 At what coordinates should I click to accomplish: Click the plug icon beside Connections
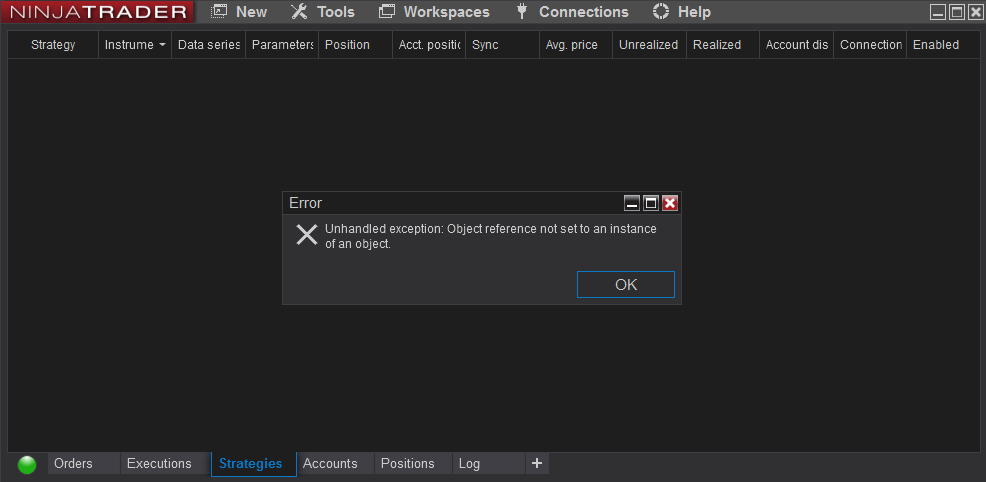(522, 12)
